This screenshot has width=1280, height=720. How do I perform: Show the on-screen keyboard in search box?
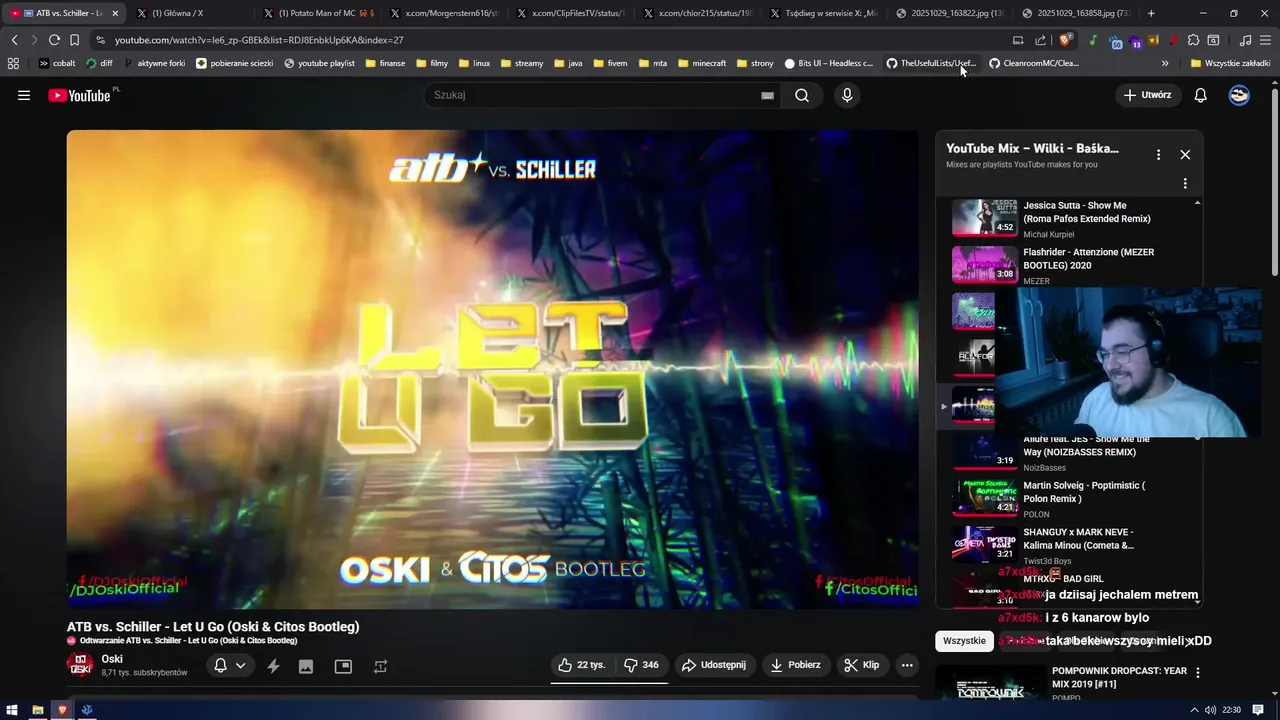(767, 95)
